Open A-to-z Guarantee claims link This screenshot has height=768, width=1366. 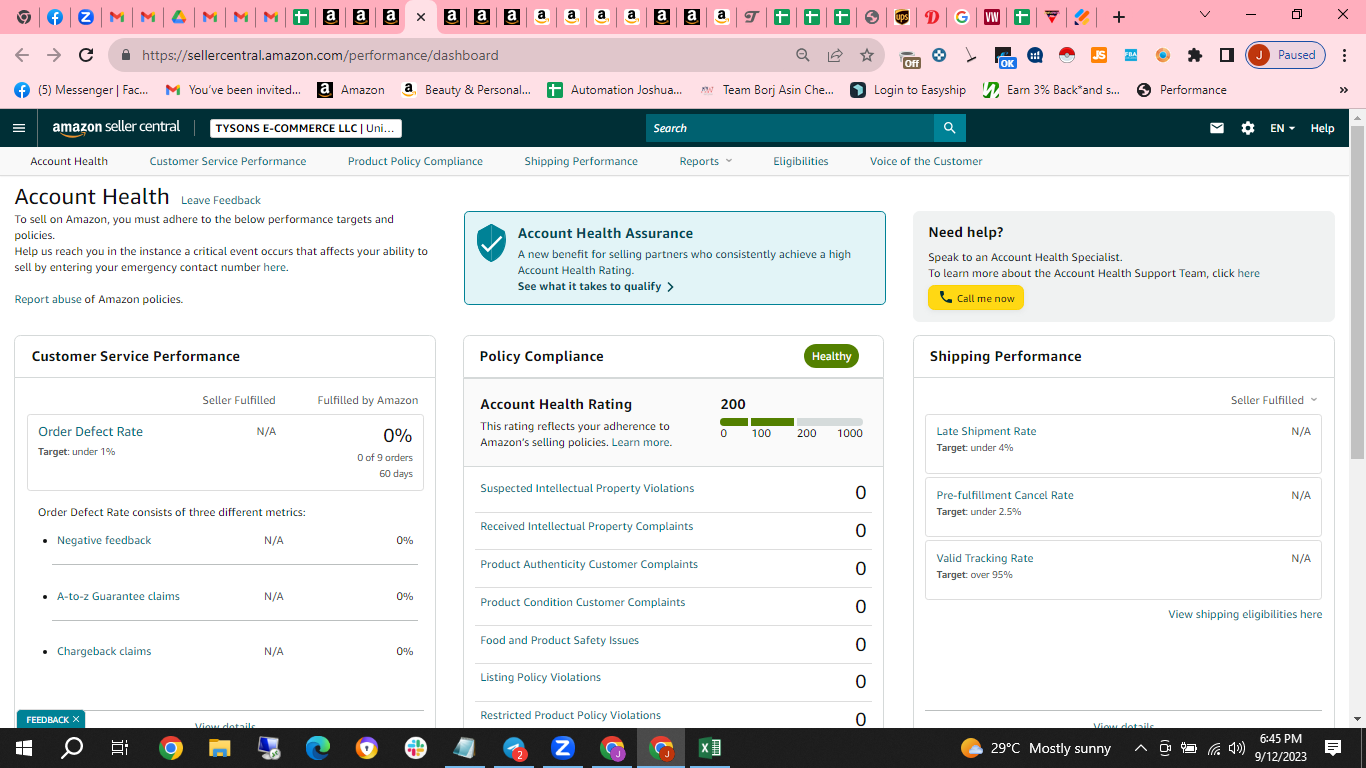118,596
